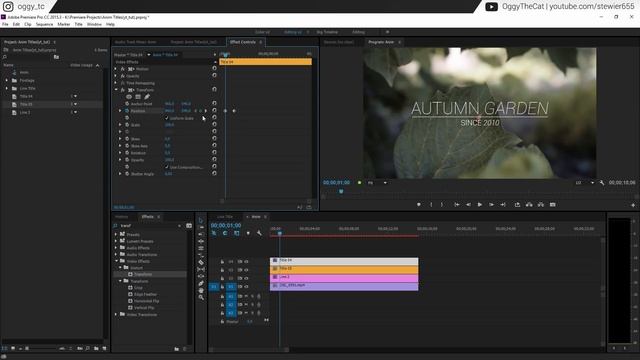Go to In point in Program Monitor
Viewport: 640px width, 360px height.
(x=457, y=204)
